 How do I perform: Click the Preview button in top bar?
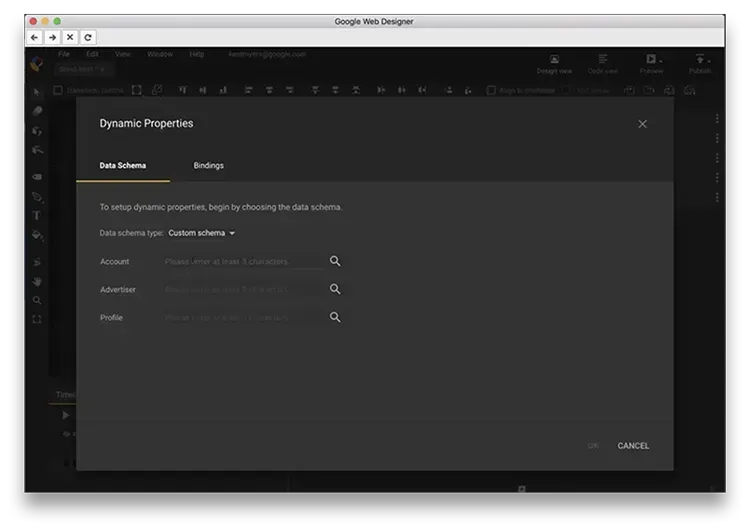pyautogui.click(x=651, y=63)
